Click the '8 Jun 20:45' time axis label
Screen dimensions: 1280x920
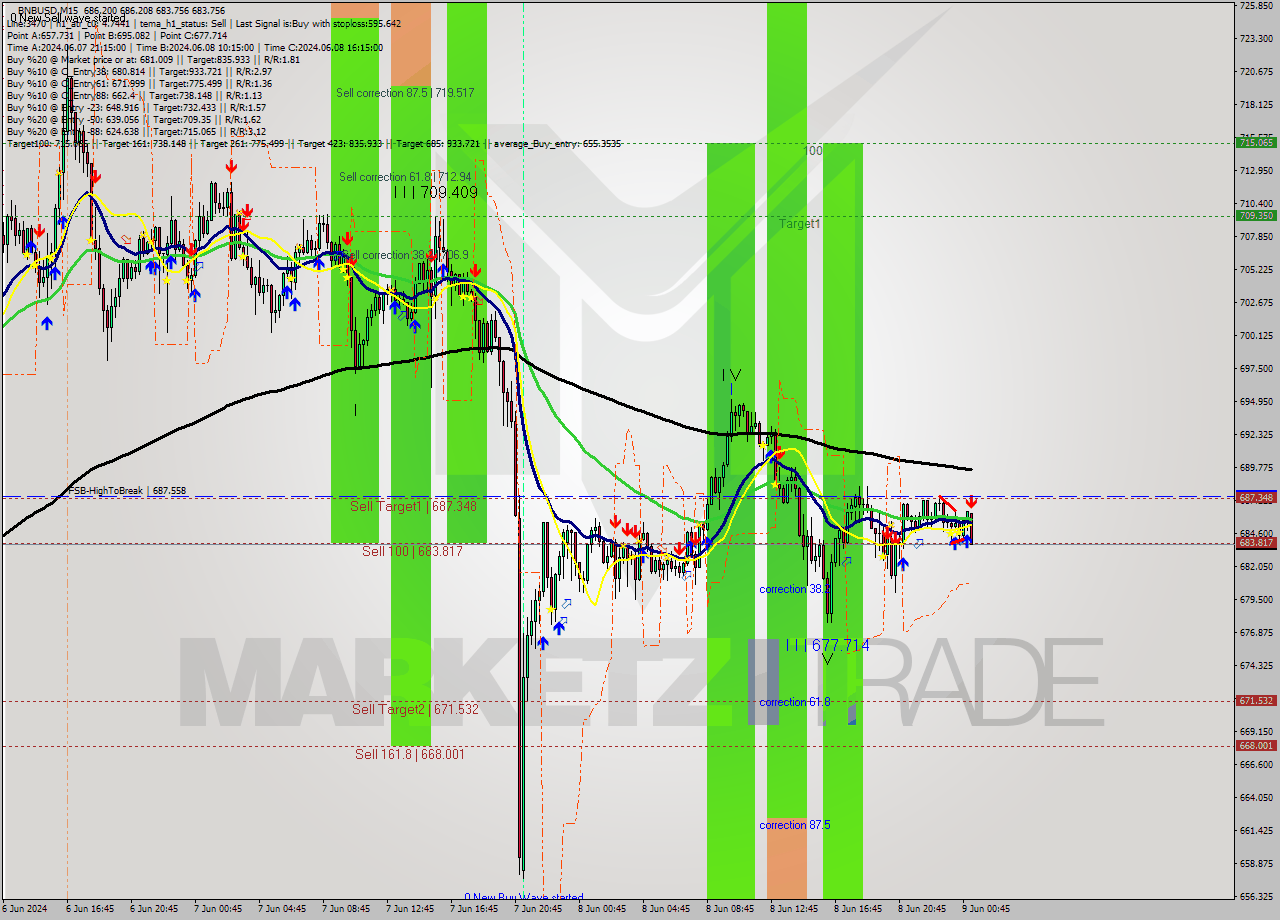924,909
